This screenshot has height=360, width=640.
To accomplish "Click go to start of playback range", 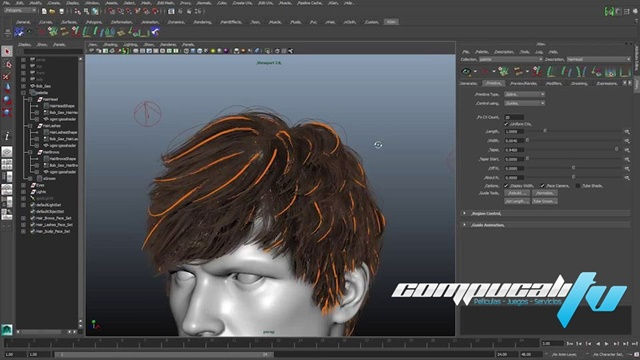I will coord(569,344).
